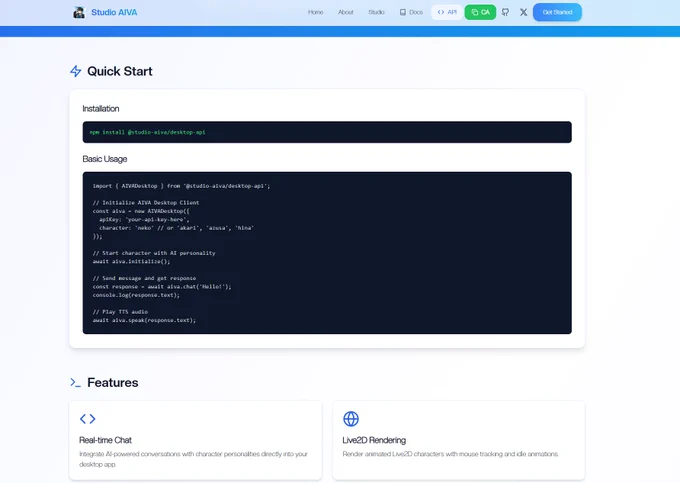Click the globe Live2D Rendering icon

pyautogui.click(x=351, y=419)
